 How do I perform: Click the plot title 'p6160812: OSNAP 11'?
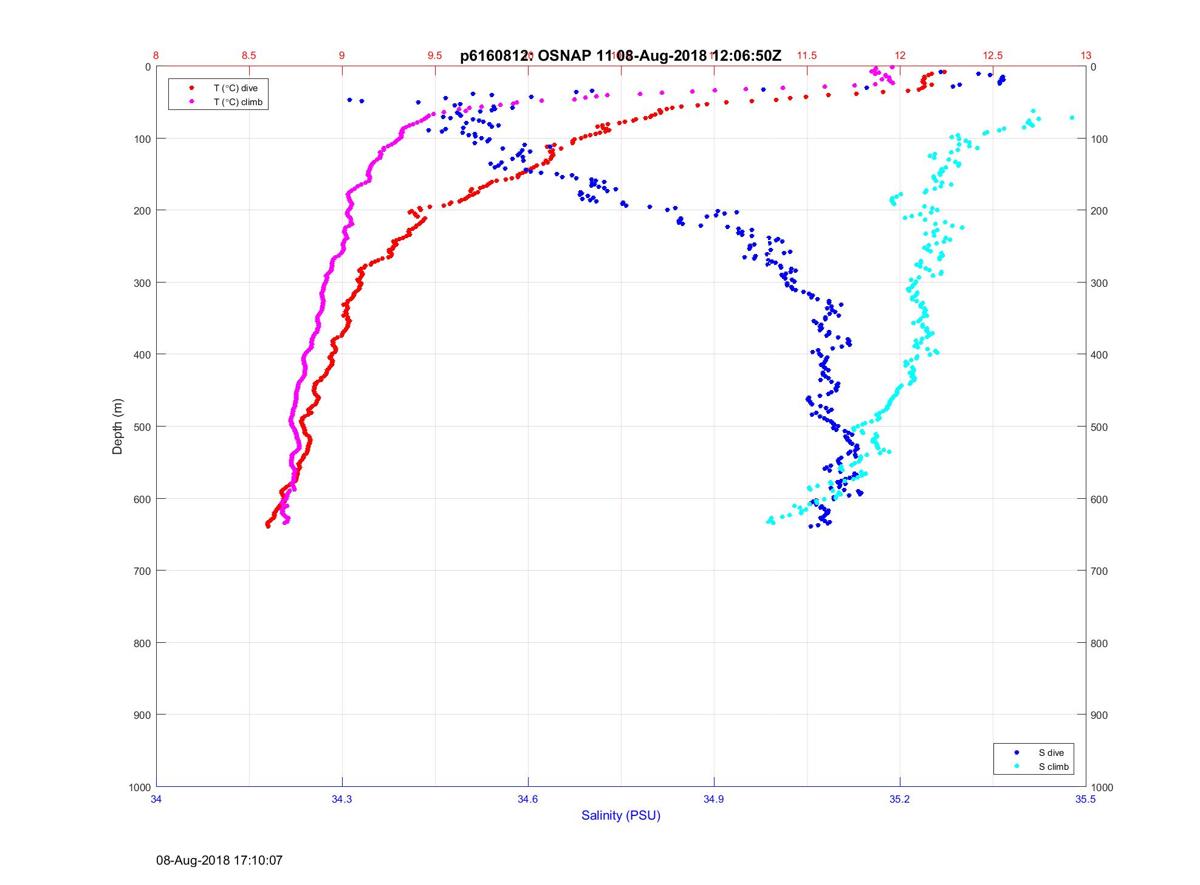pos(542,56)
